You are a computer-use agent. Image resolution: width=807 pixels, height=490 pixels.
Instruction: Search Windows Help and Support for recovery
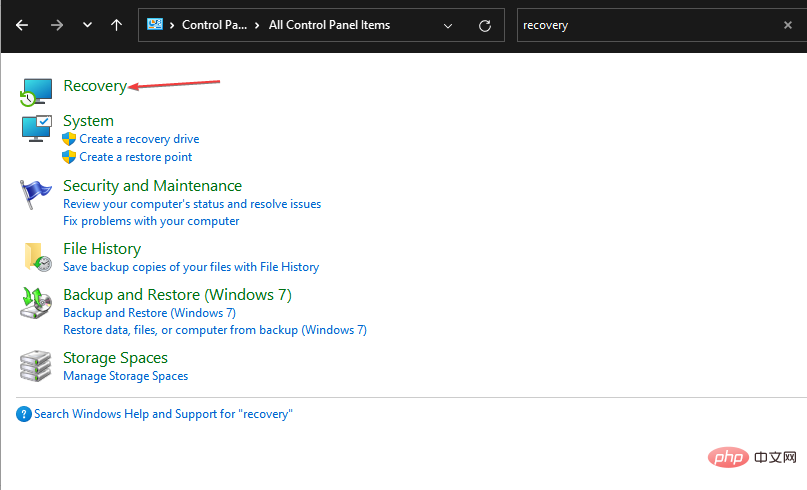[163, 414]
